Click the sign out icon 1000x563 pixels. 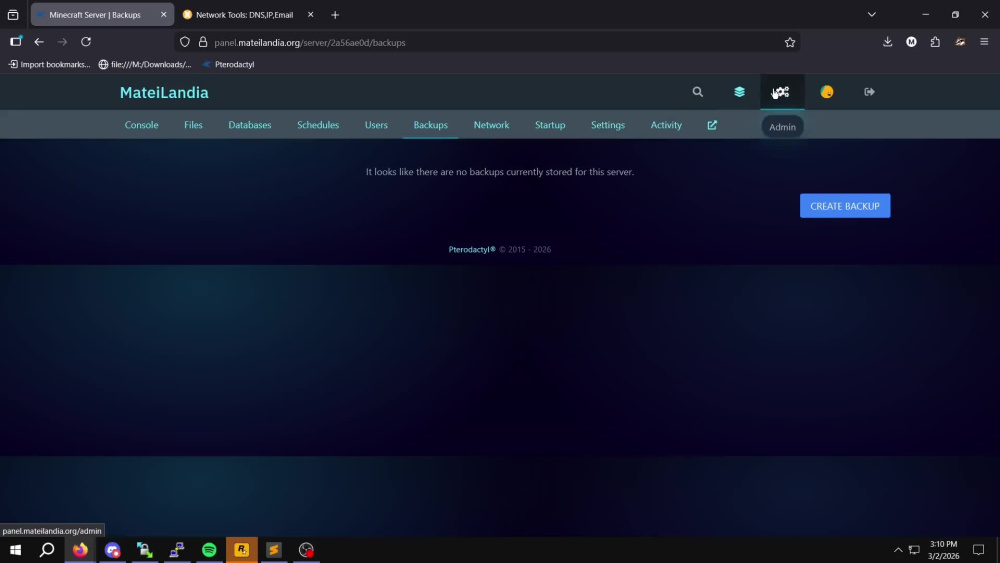pos(869,92)
